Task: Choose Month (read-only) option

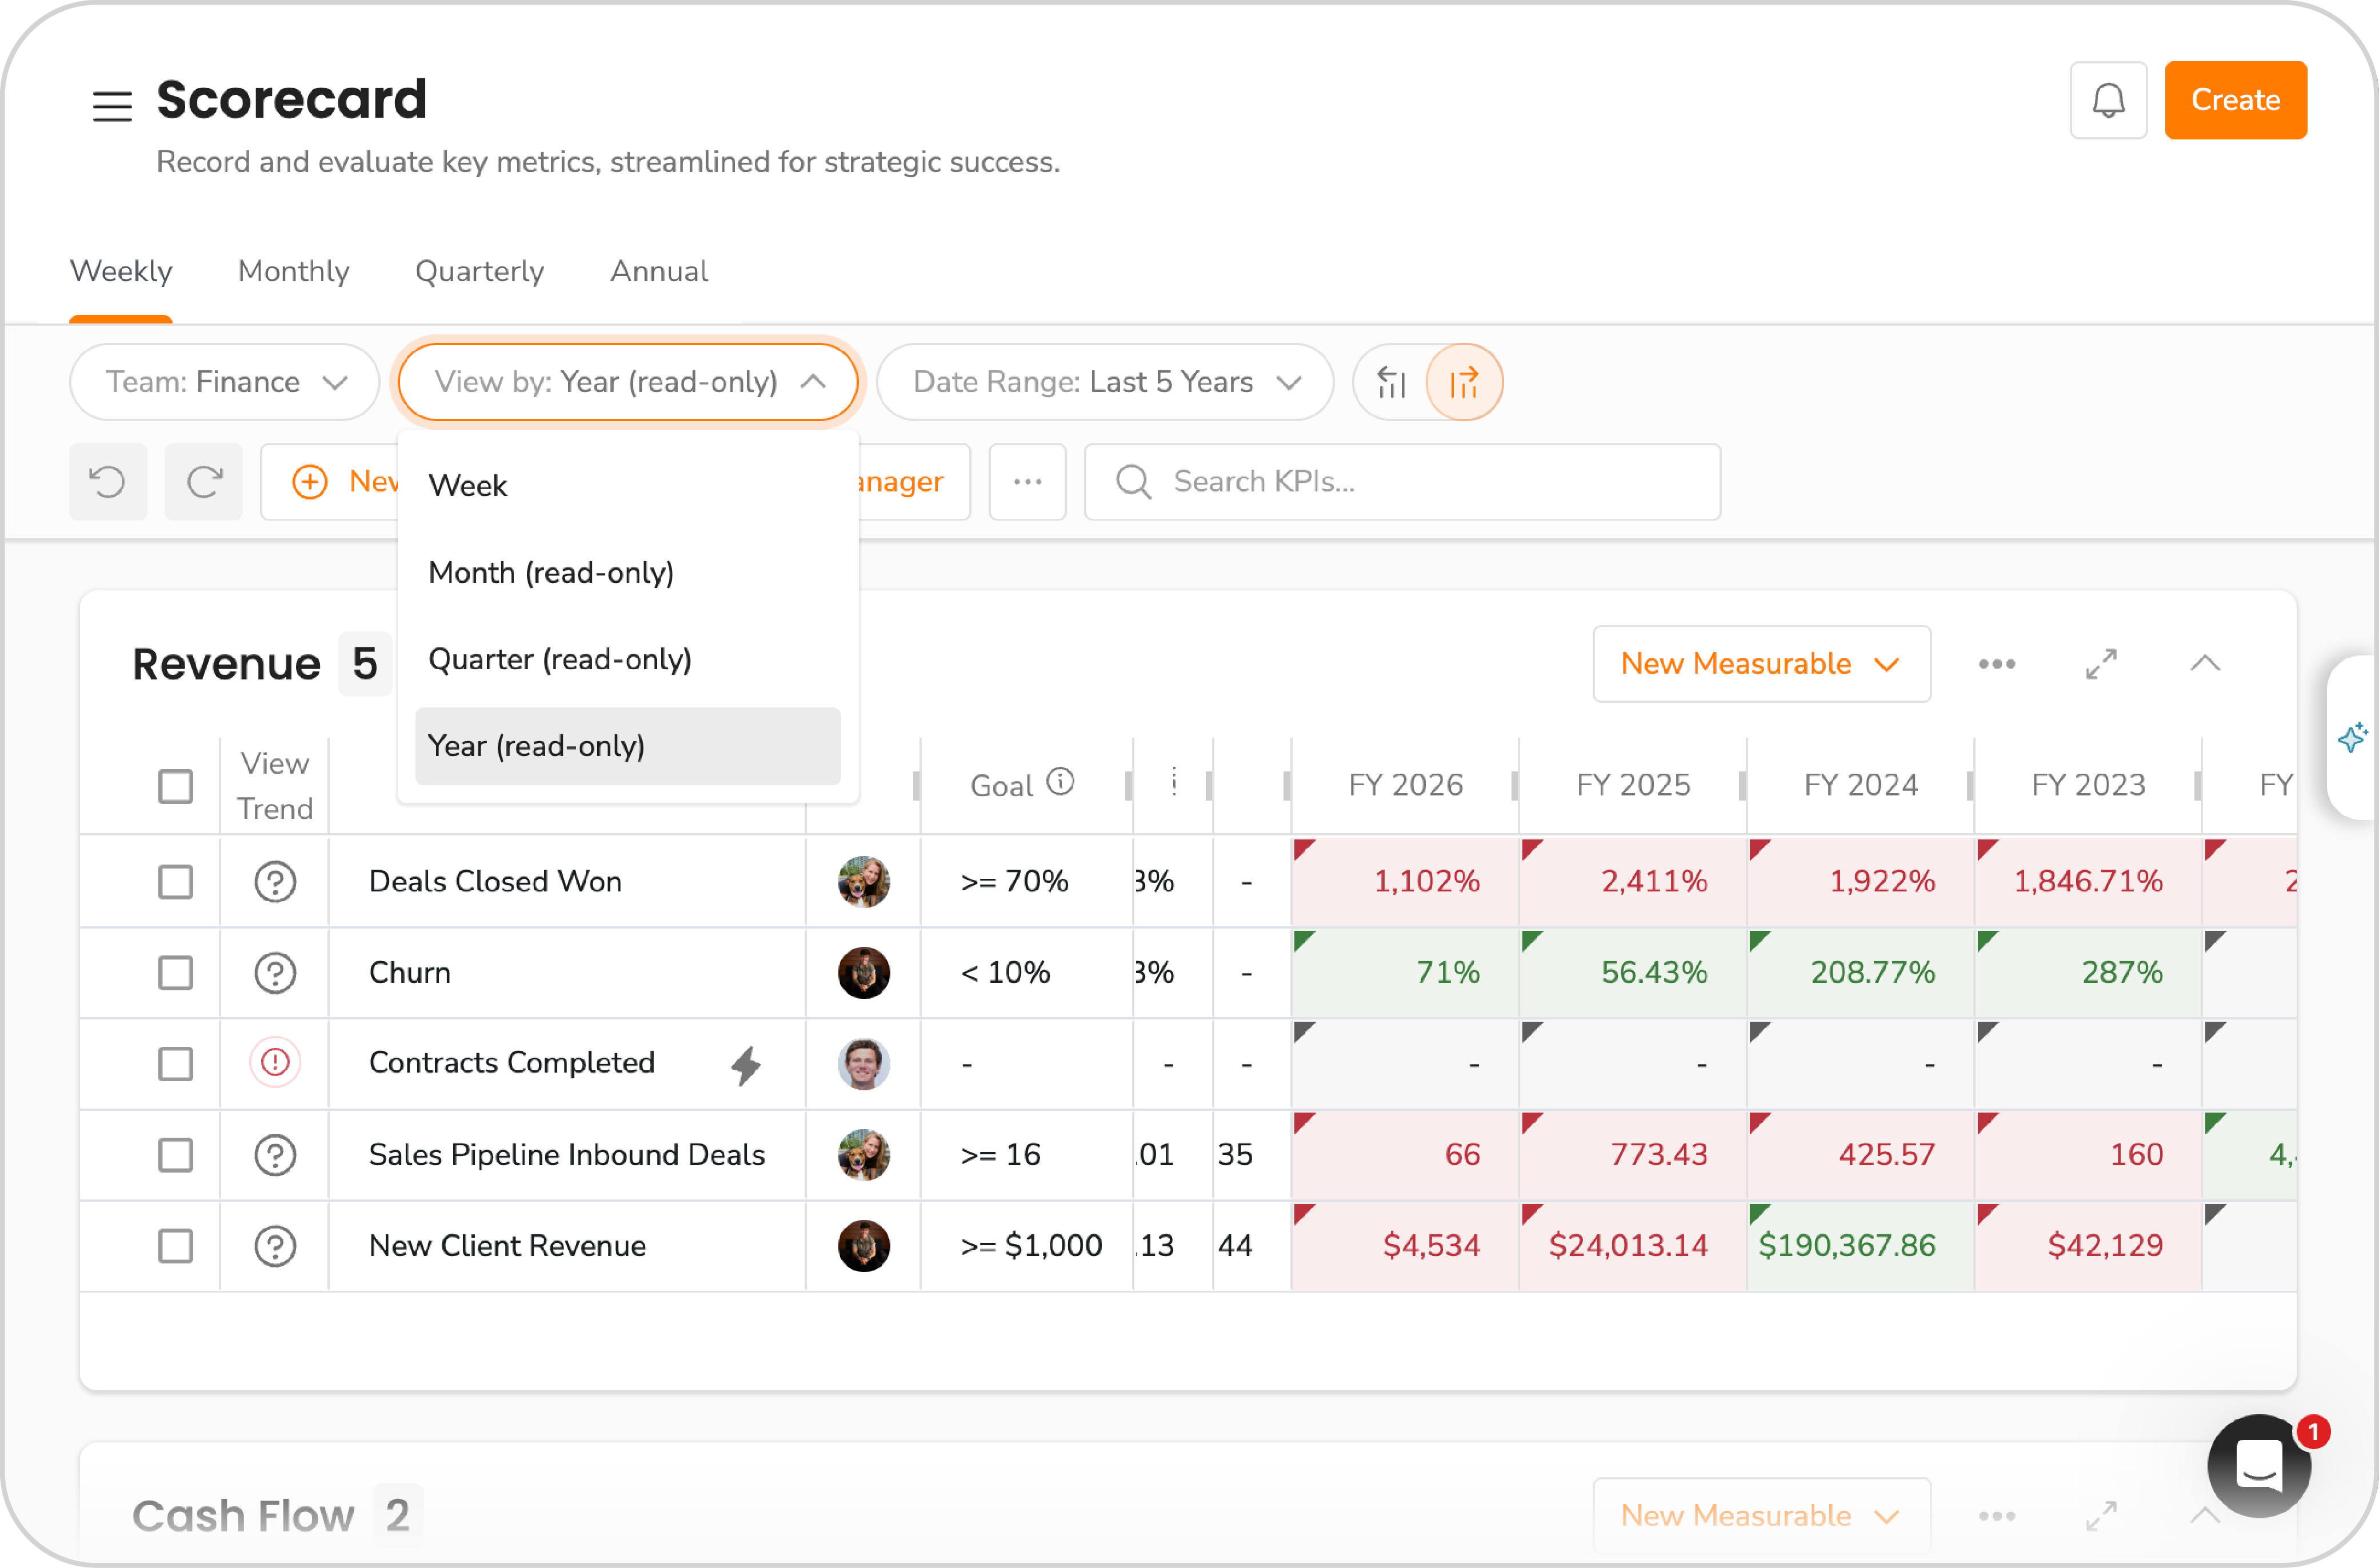Action: tap(628, 572)
